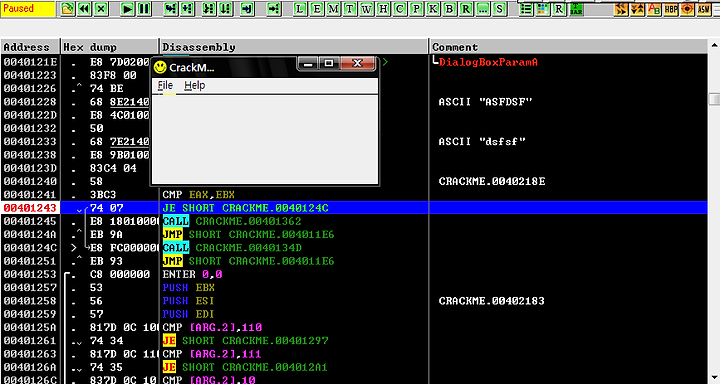The width and height of the screenshot is (720, 384).
Task: Show Threads window (T button)
Action: 350,9
